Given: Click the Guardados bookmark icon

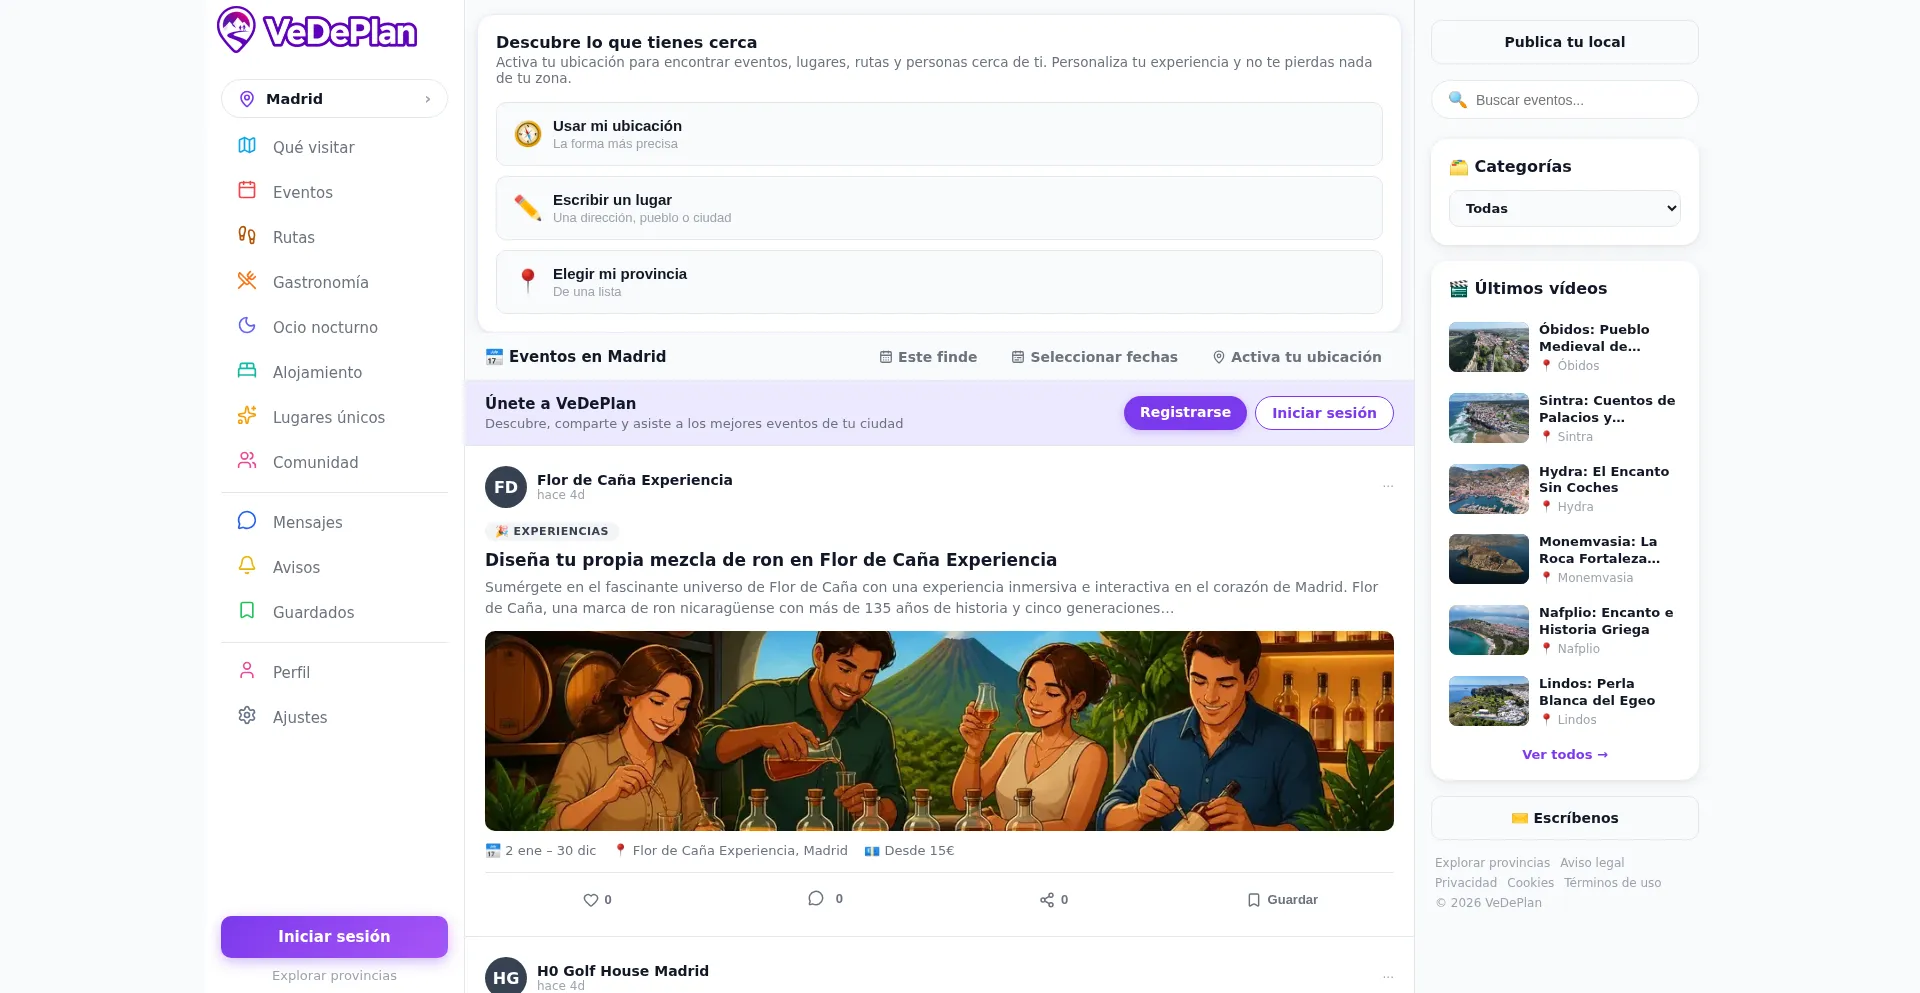Looking at the screenshot, I should [x=247, y=610].
